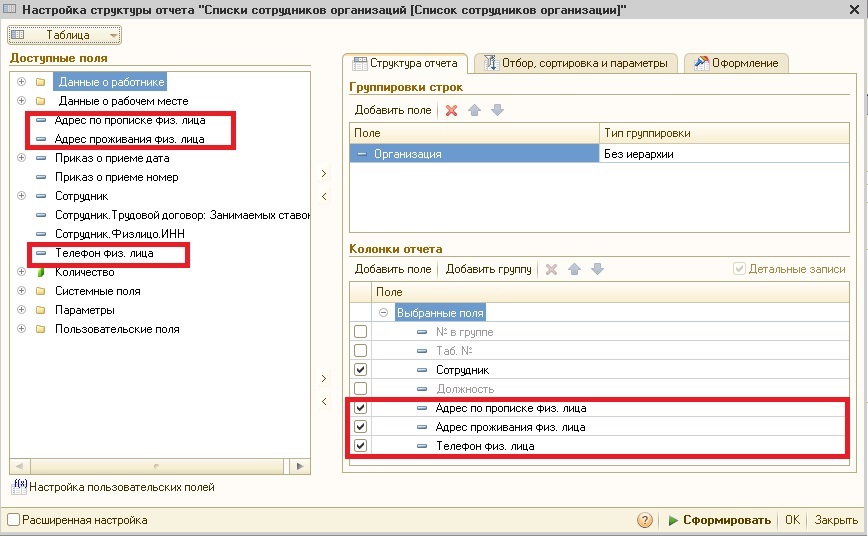Expand the Данные о рабочем месте node
This screenshot has height=536, width=868.
click(21, 100)
